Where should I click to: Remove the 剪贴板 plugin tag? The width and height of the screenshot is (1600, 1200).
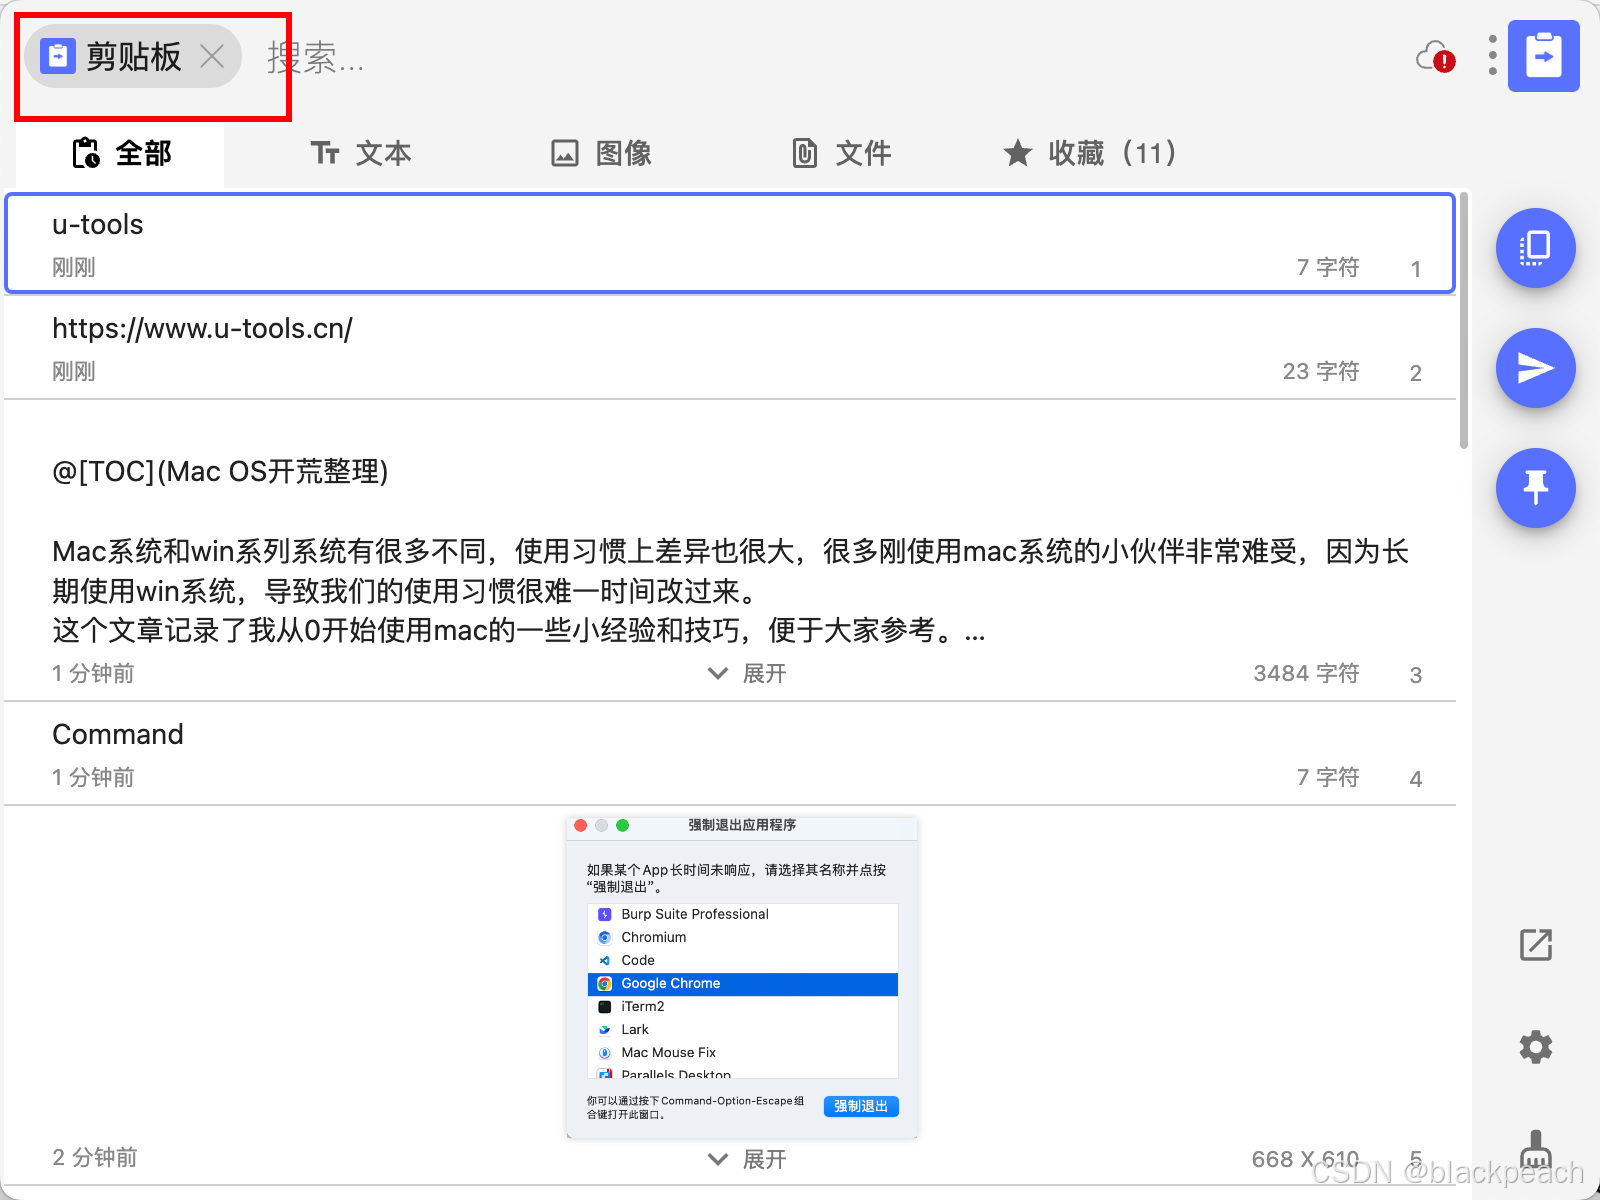(x=212, y=56)
